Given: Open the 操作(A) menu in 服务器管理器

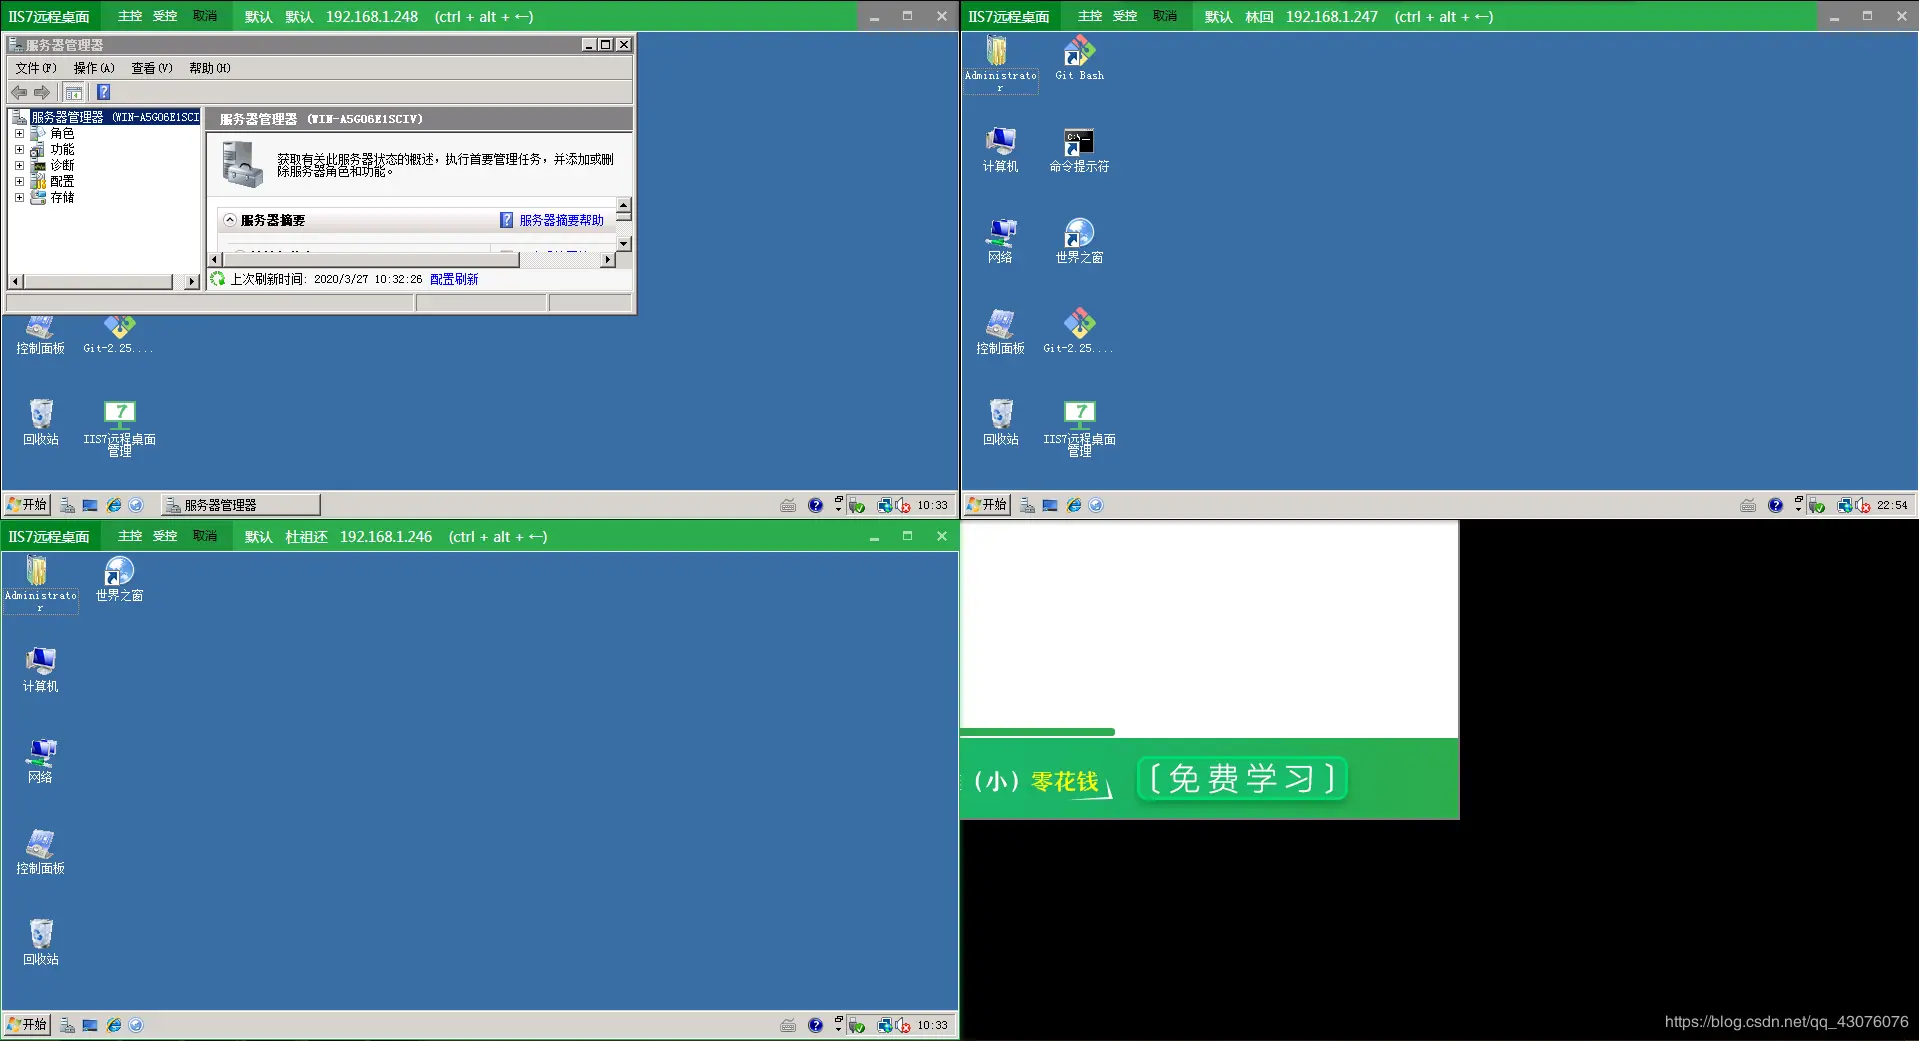Looking at the screenshot, I should [94, 68].
